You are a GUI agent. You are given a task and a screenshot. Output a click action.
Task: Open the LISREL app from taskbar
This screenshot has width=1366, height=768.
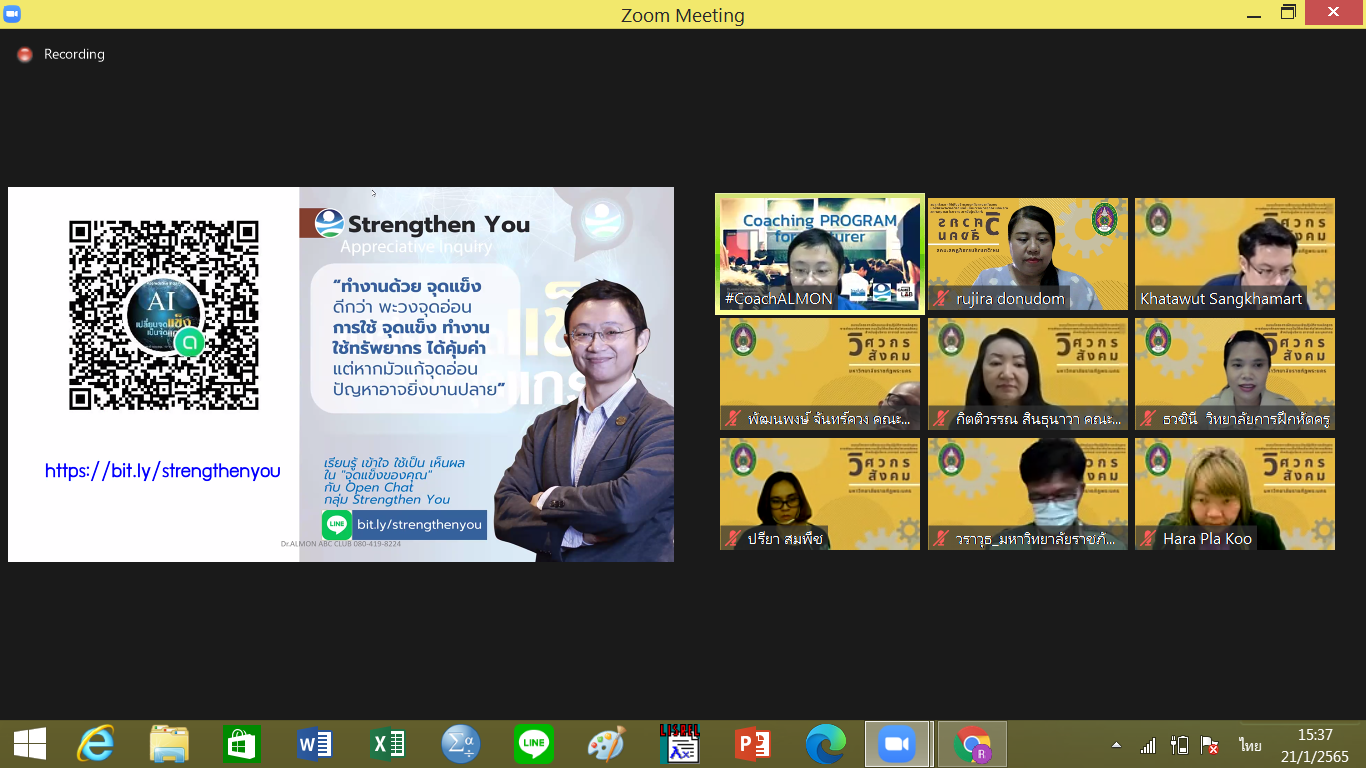(x=679, y=744)
